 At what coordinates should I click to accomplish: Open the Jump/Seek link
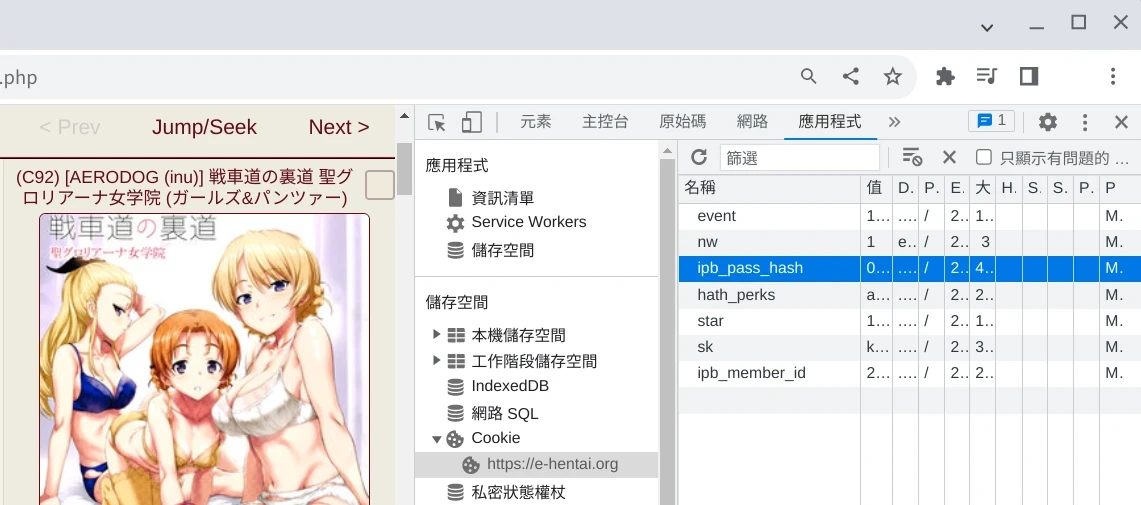204,127
